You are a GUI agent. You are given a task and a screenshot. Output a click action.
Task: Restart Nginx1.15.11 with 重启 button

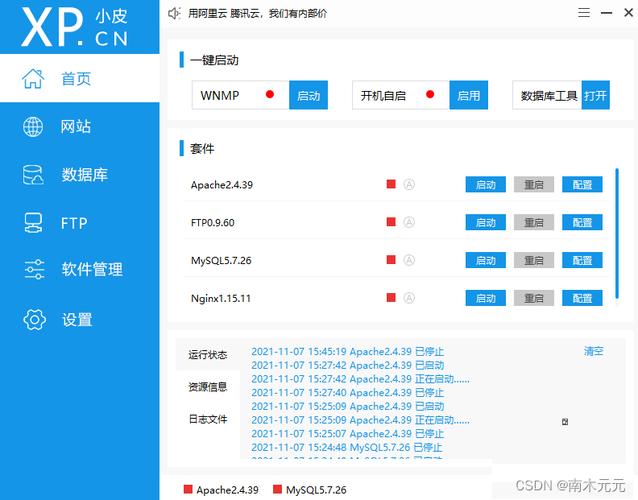coord(534,298)
